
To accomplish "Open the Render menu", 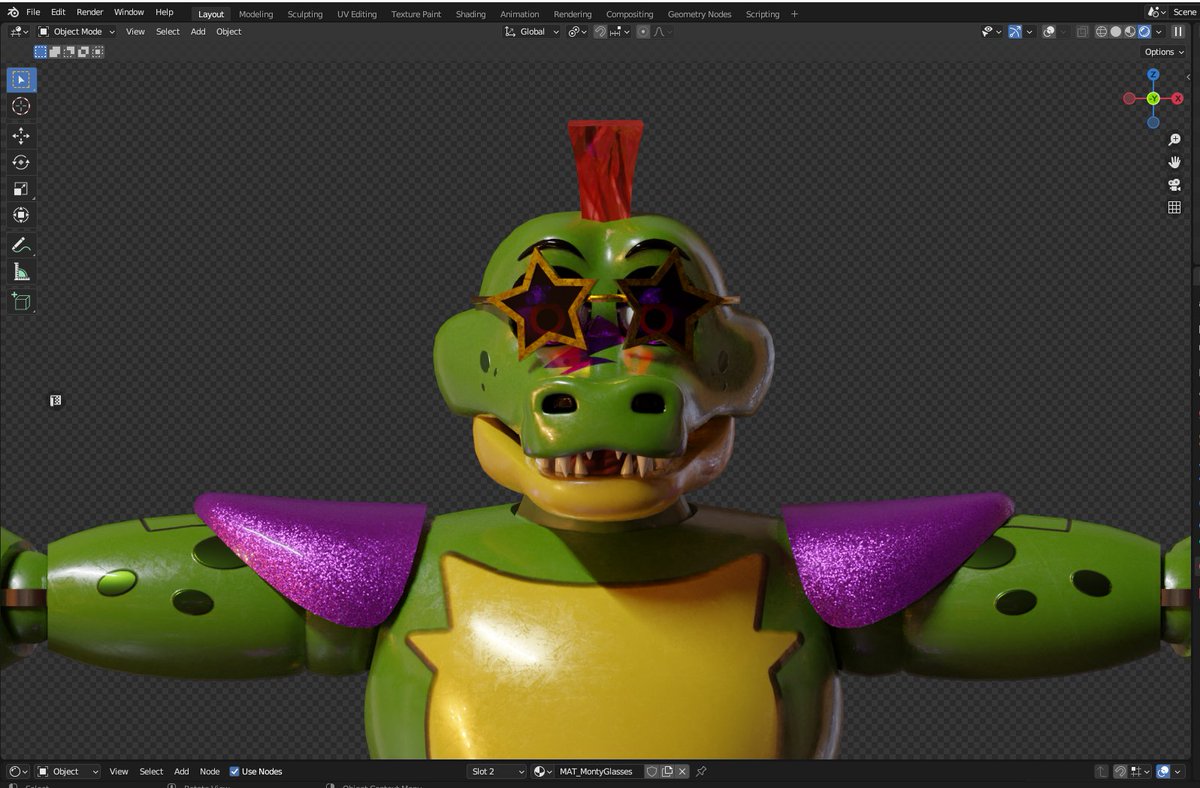I will click(90, 12).
